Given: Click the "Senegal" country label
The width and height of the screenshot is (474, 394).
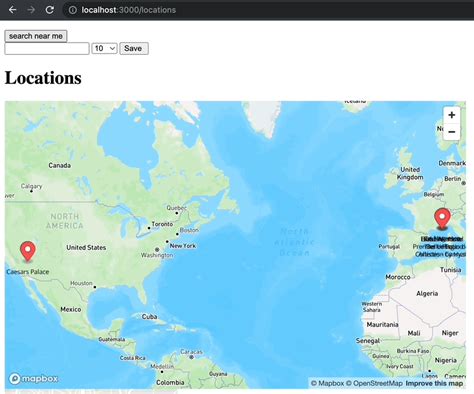Looking at the screenshot, I should (x=368, y=341).
